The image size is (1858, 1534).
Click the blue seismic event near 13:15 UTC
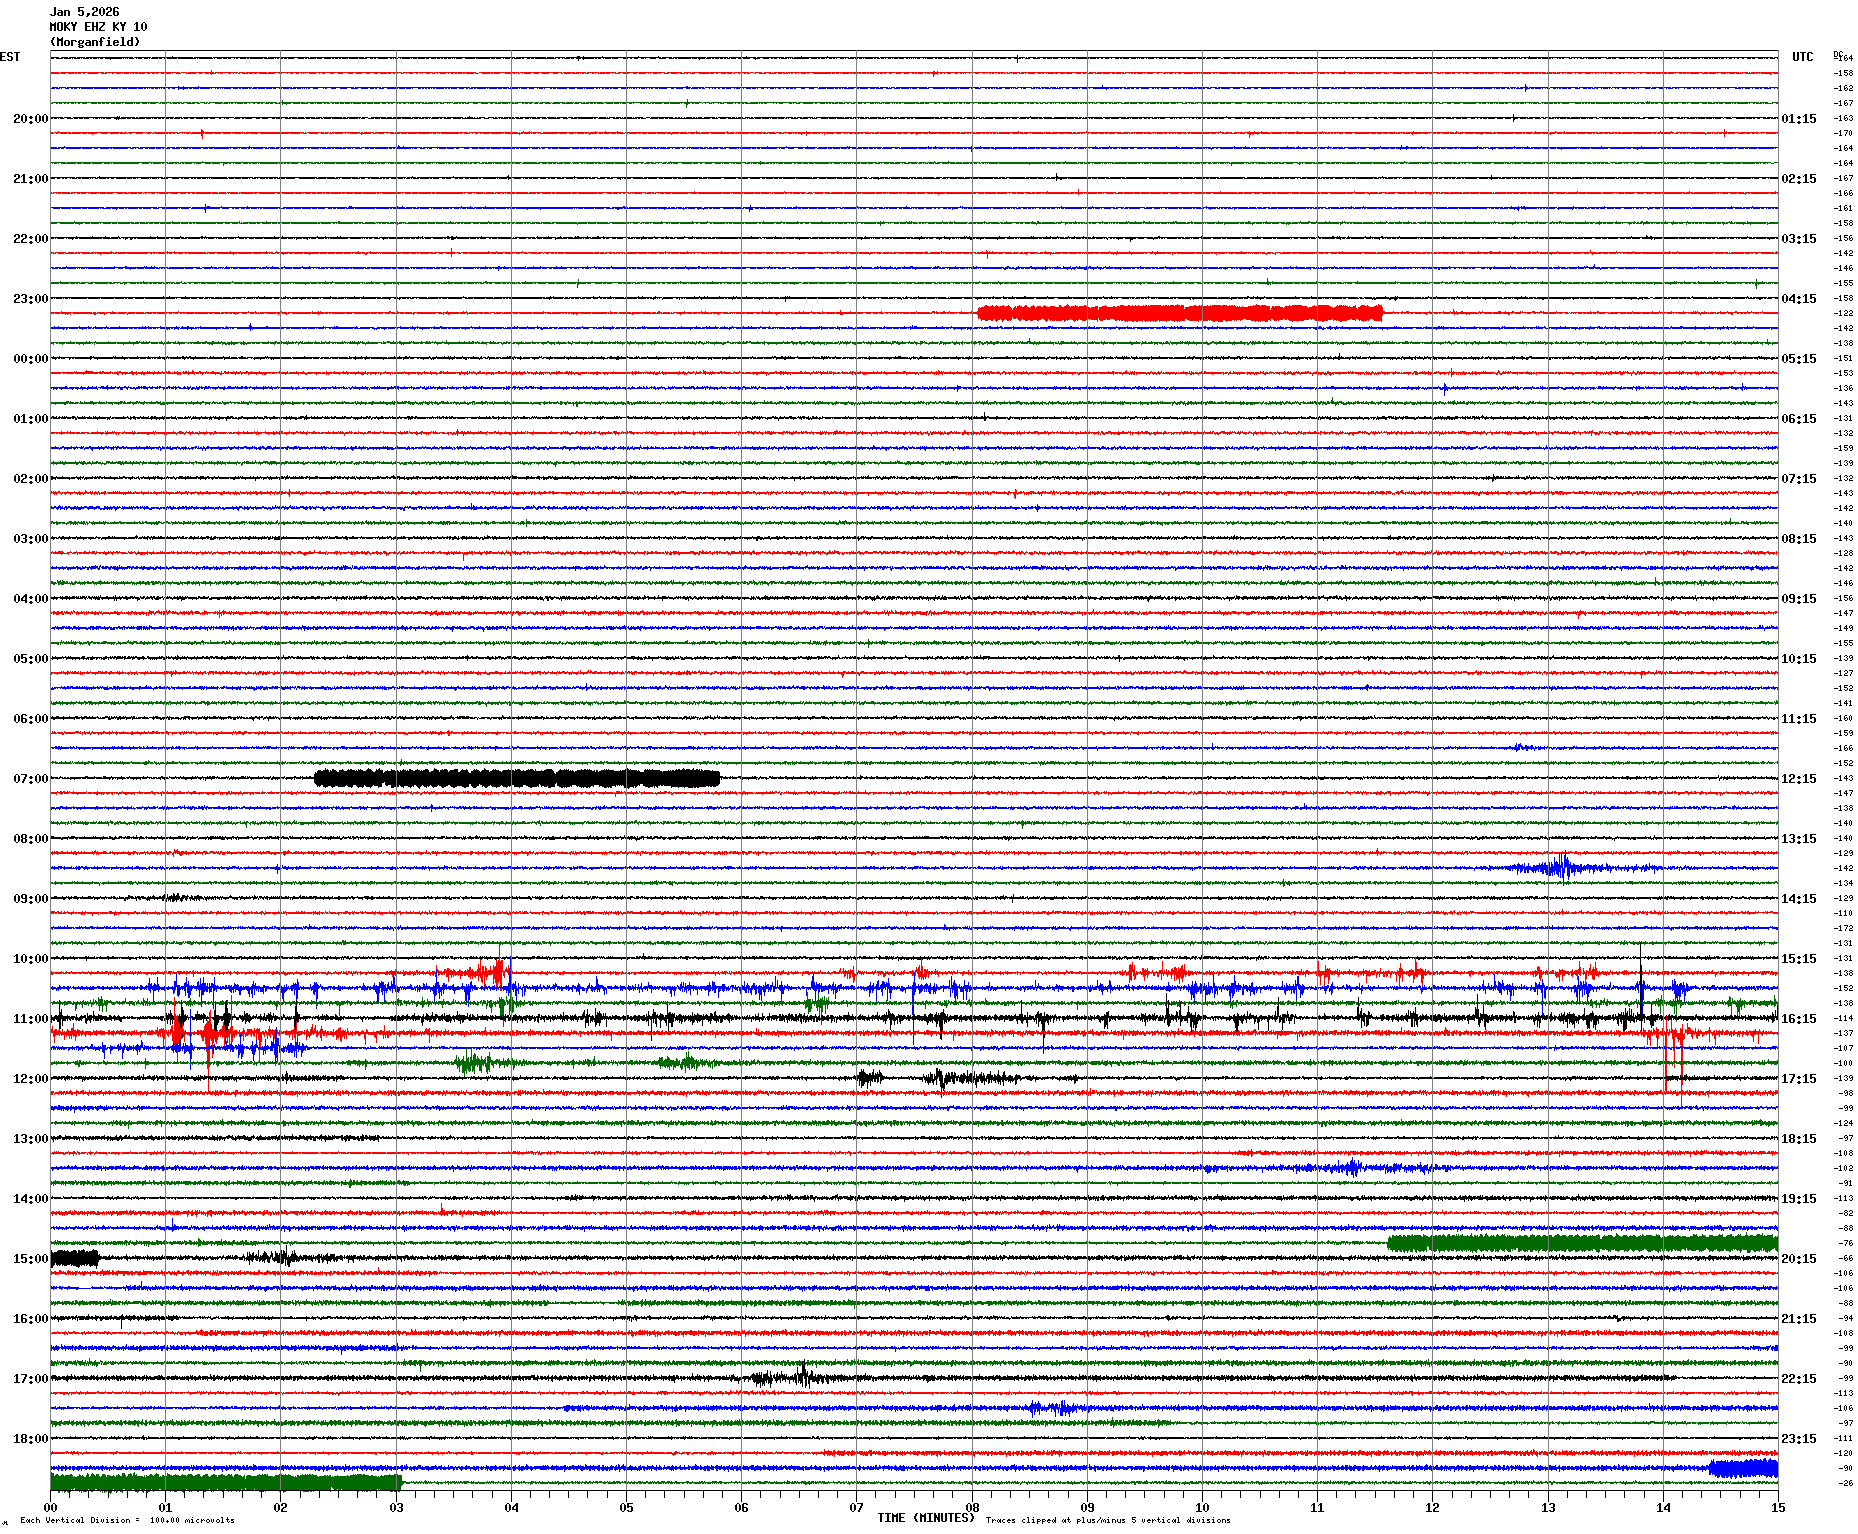click(x=1560, y=867)
